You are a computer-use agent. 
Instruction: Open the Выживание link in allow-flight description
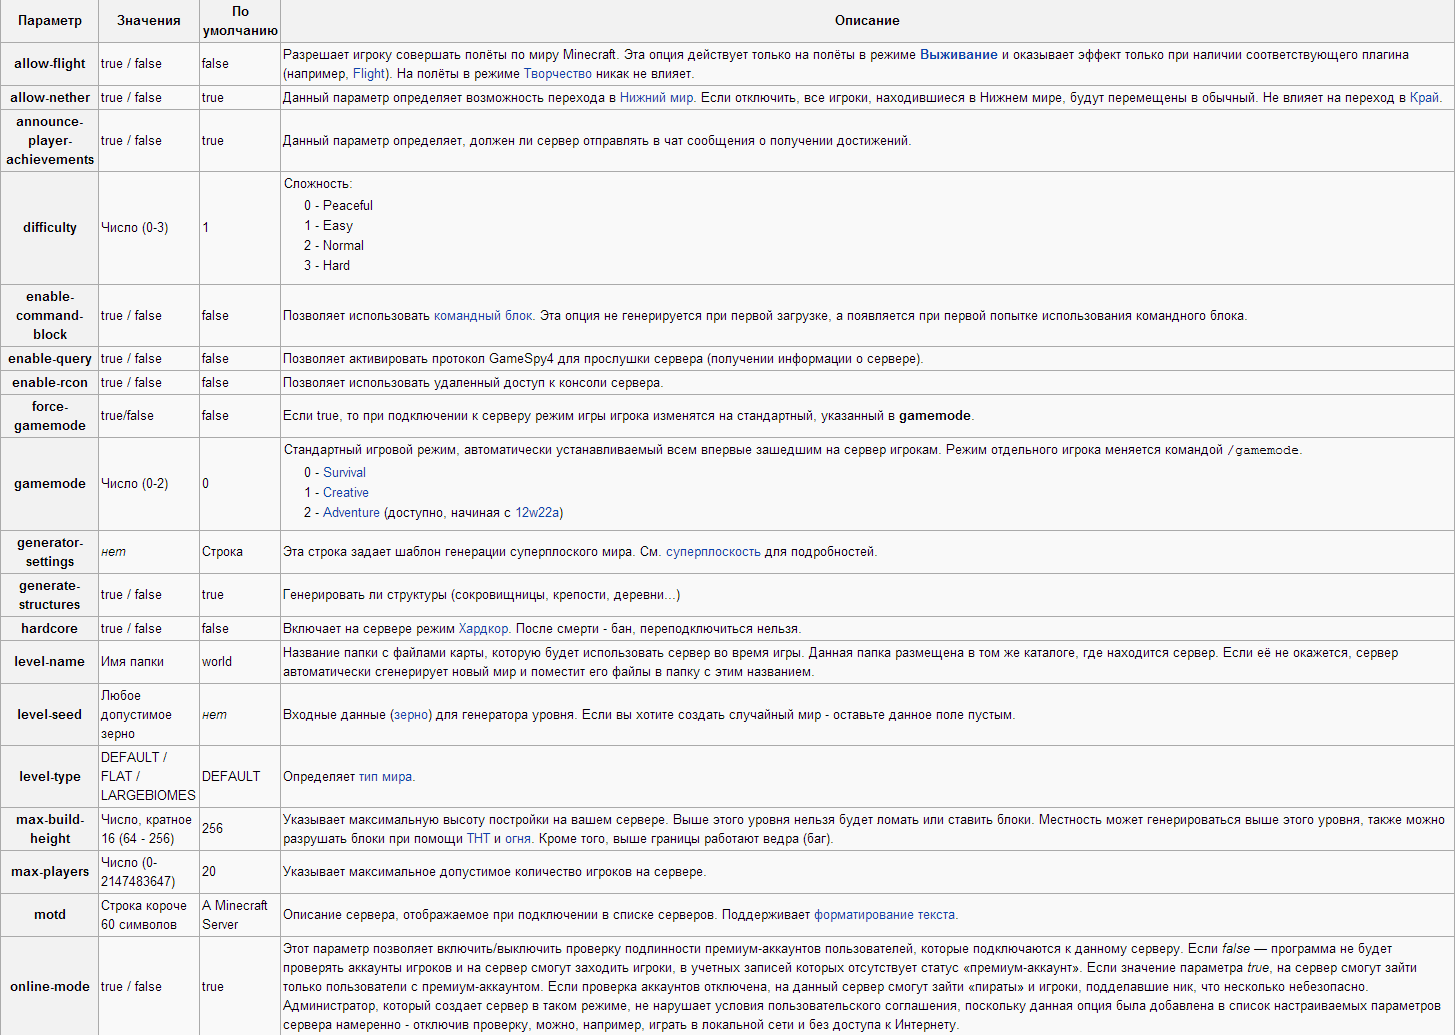tap(958, 55)
